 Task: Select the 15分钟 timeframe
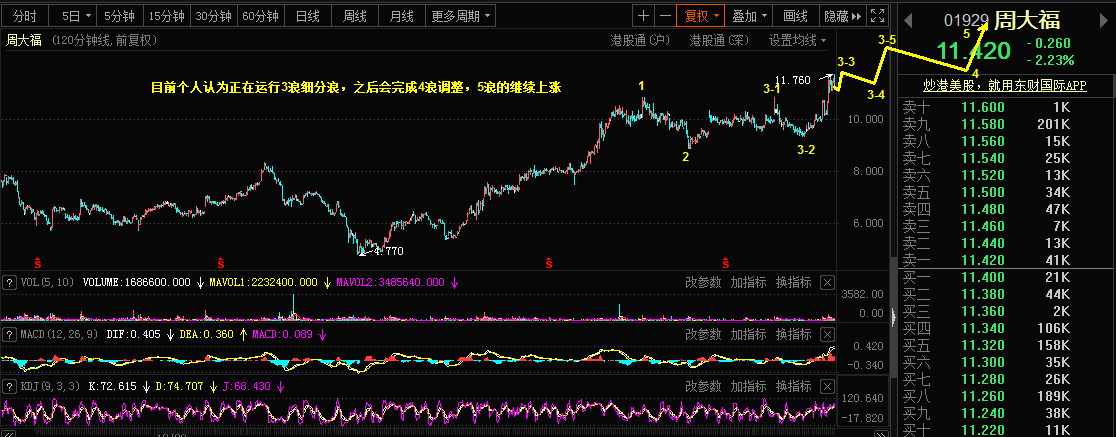(x=167, y=16)
